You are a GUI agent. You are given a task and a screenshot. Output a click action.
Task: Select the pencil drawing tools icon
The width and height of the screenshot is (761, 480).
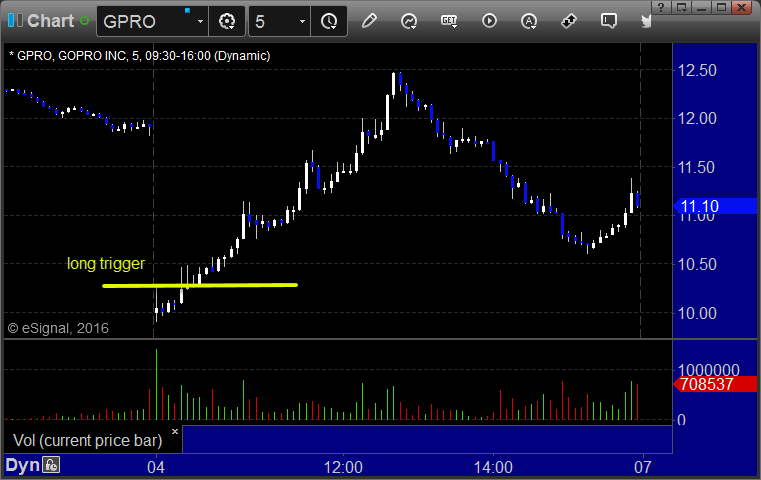click(369, 21)
